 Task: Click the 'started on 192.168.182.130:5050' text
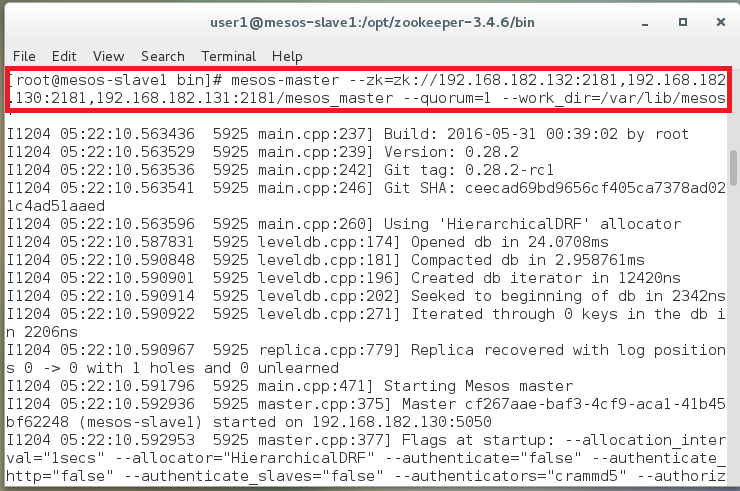352,422
